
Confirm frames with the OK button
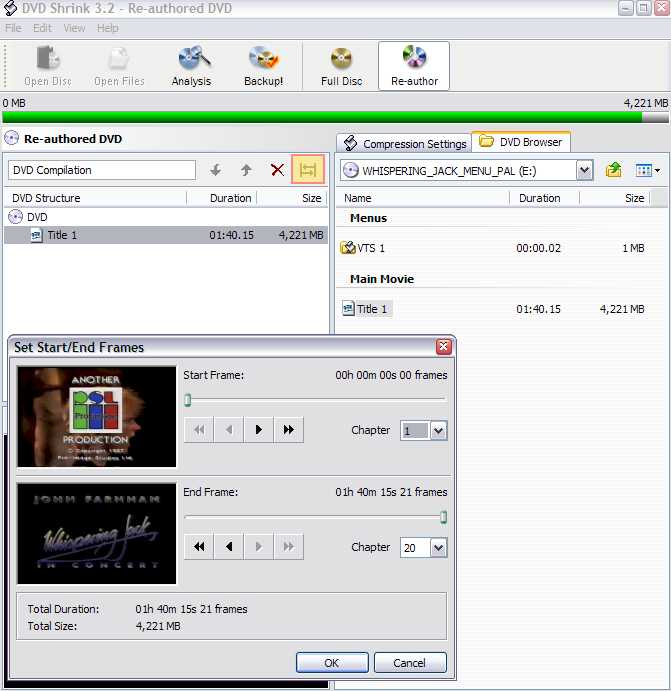point(332,663)
